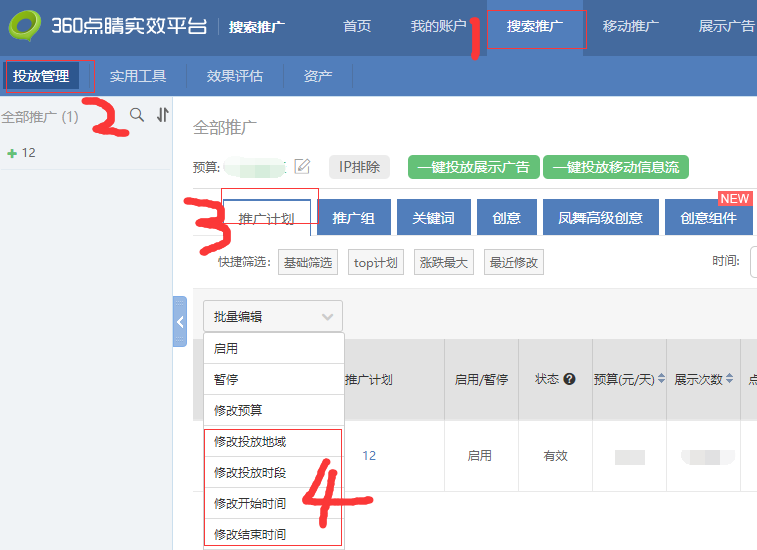Open the 效果评估 navigation tab
757x550 pixels.
235,76
